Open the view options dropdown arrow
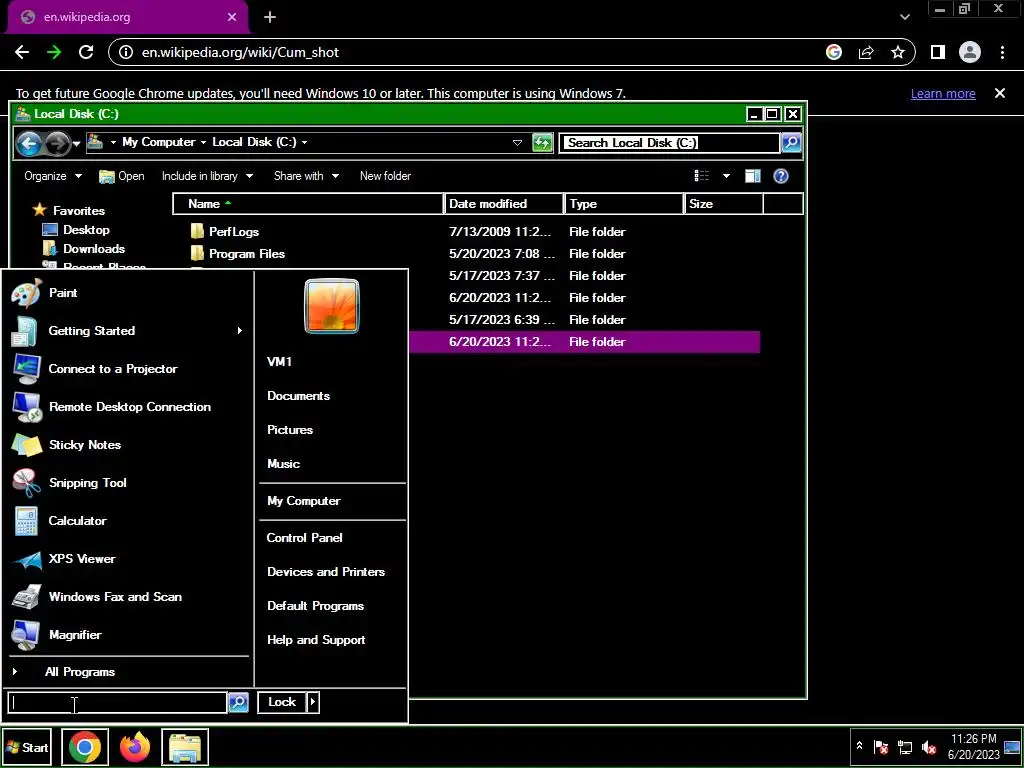 tap(726, 176)
